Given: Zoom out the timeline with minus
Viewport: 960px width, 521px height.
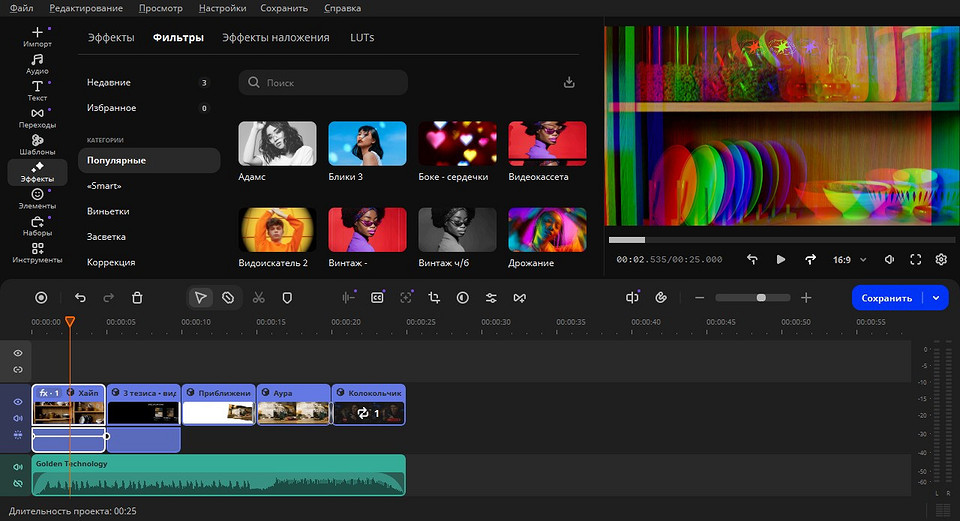Looking at the screenshot, I should point(700,298).
